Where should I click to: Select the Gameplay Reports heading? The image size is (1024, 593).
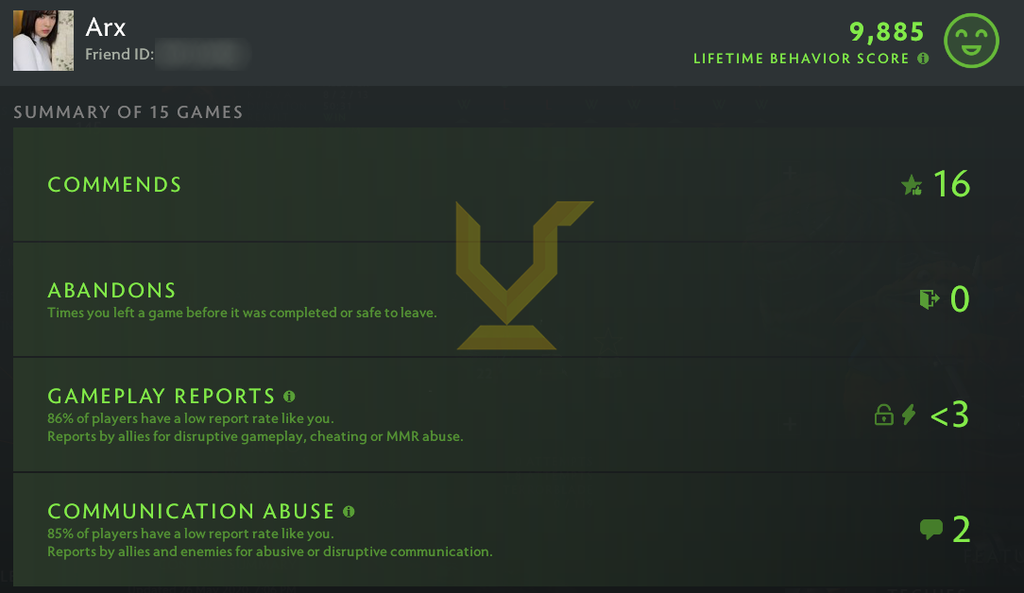(161, 396)
